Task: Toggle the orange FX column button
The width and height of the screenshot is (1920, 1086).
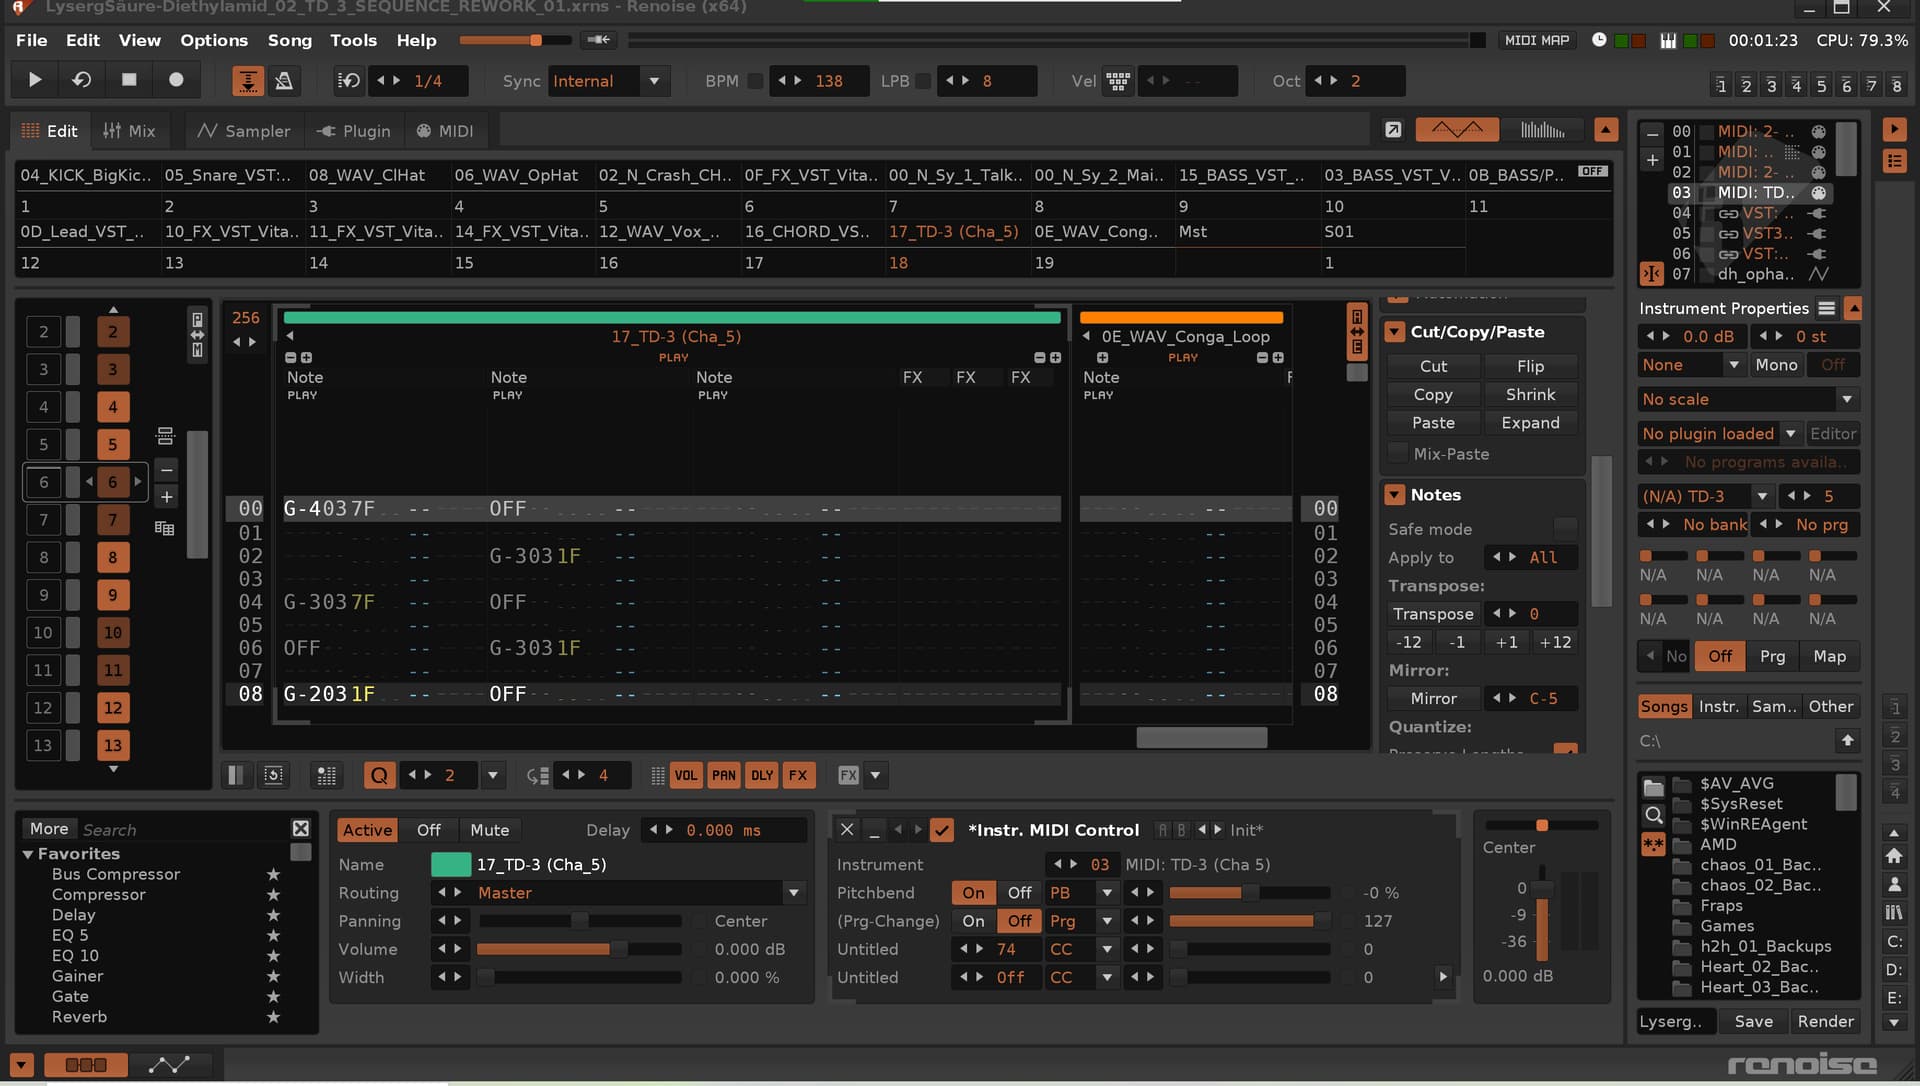Action: tap(798, 775)
